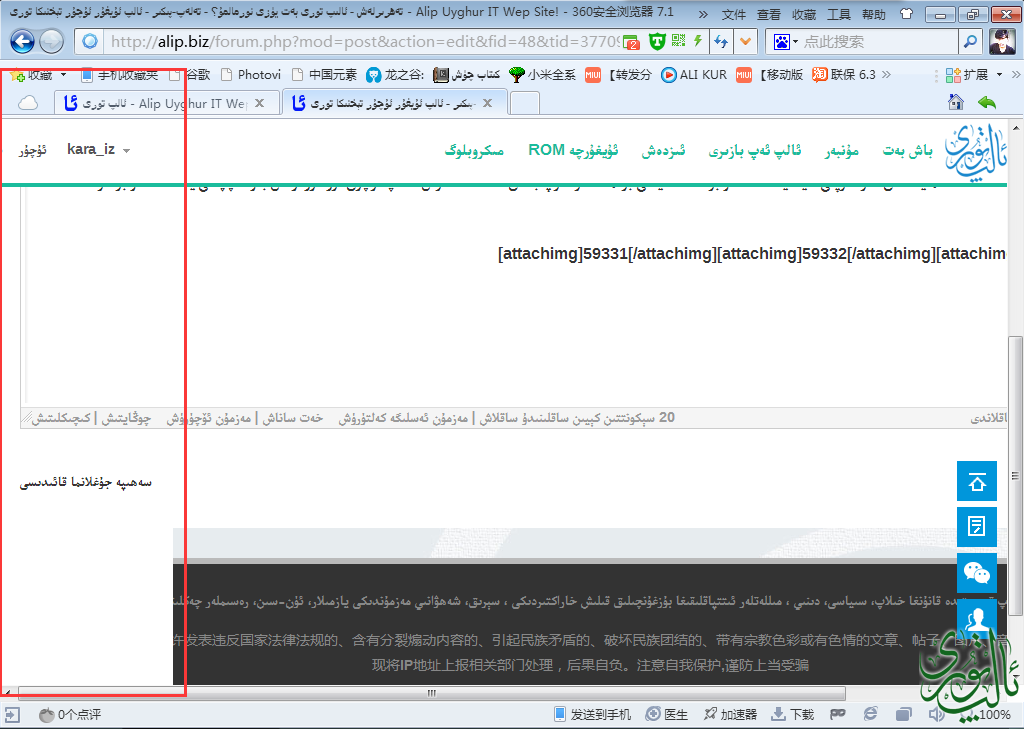
Task: Click the cloud icon left of tabs
Action: 27,103
